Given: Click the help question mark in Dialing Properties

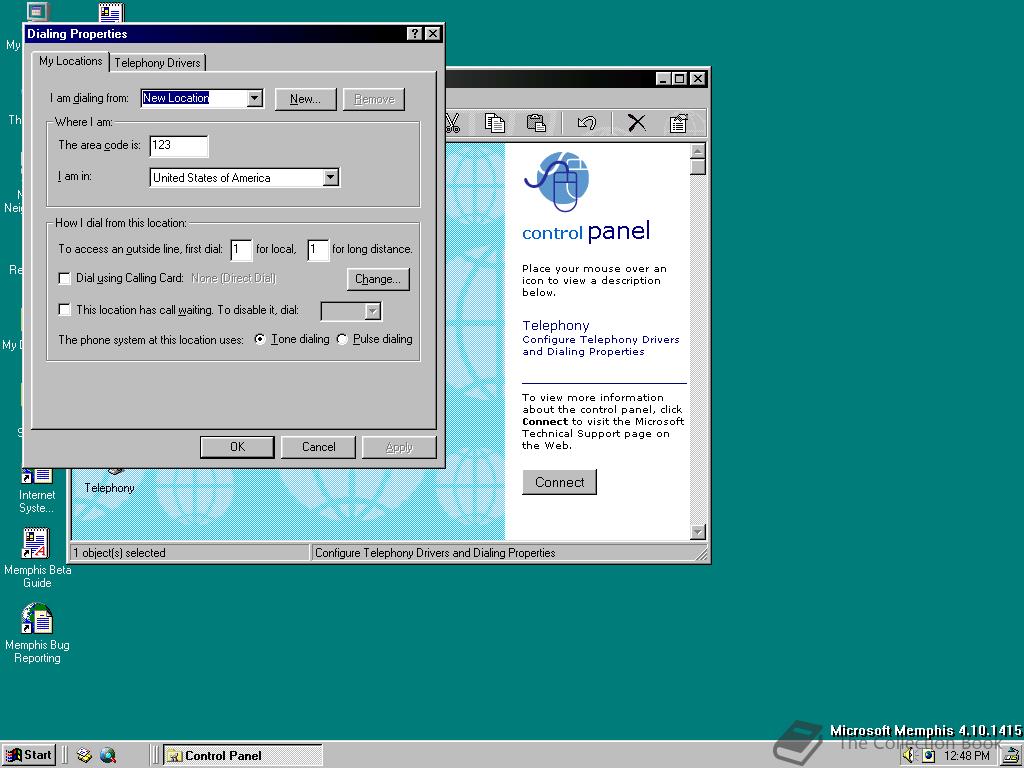Looking at the screenshot, I should click(x=414, y=33).
